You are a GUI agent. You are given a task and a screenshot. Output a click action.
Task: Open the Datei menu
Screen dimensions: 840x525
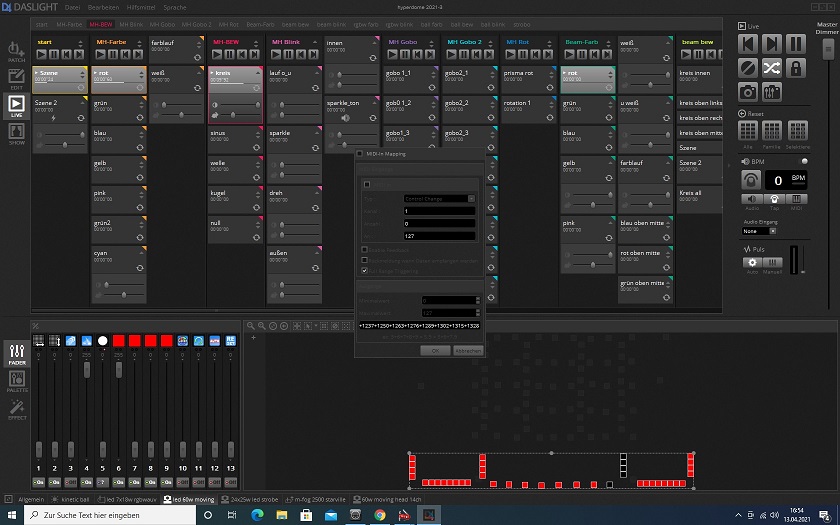point(72,8)
